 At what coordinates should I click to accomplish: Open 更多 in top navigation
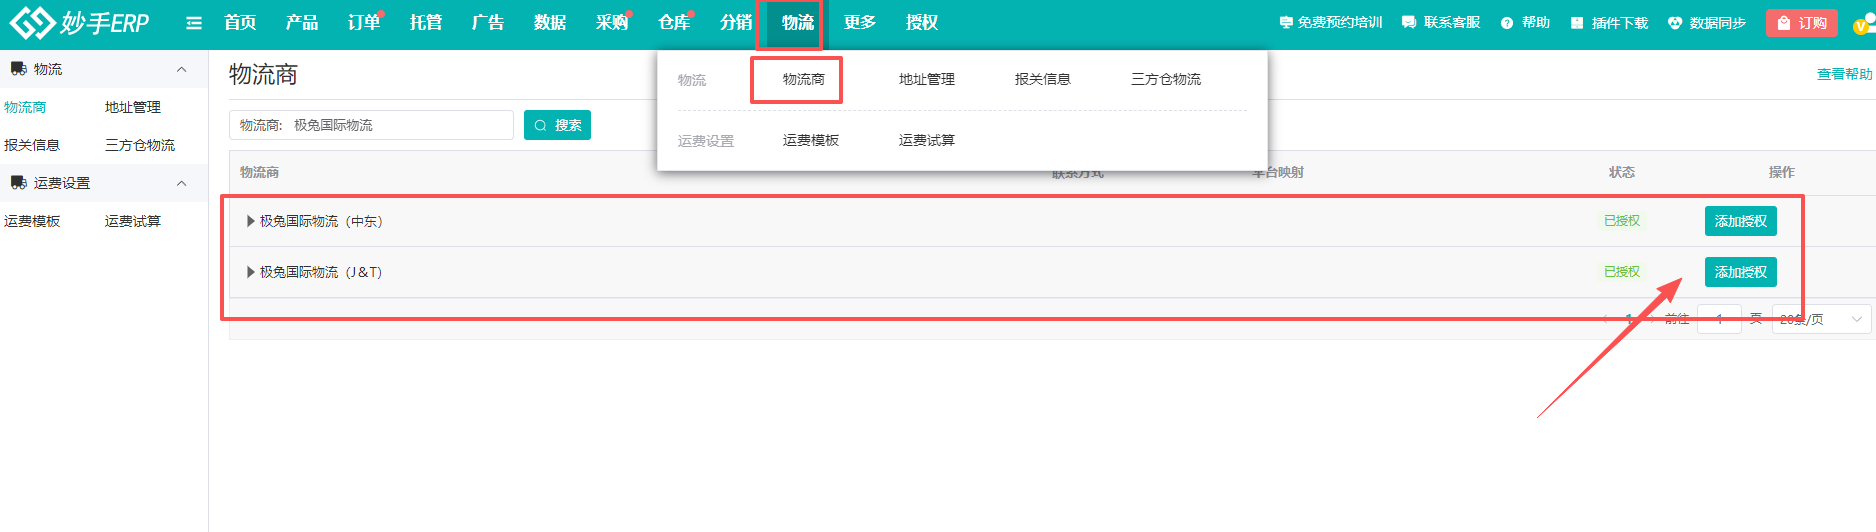click(x=860, y=23)
